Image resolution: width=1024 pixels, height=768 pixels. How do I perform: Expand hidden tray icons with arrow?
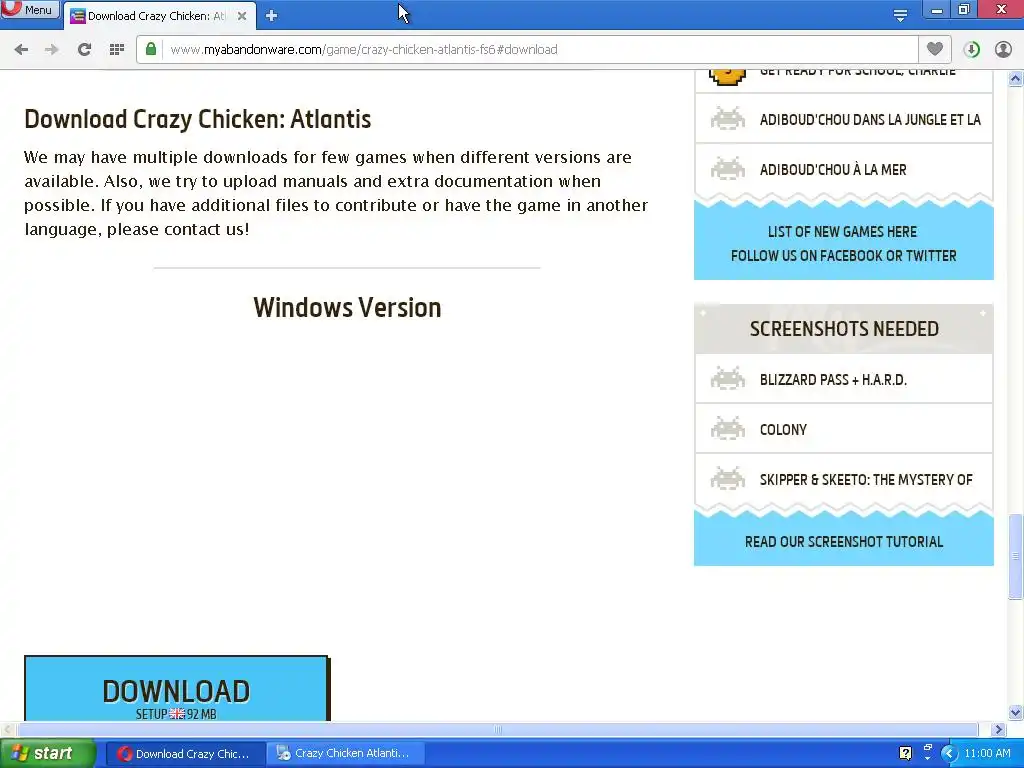coord(949,753)
